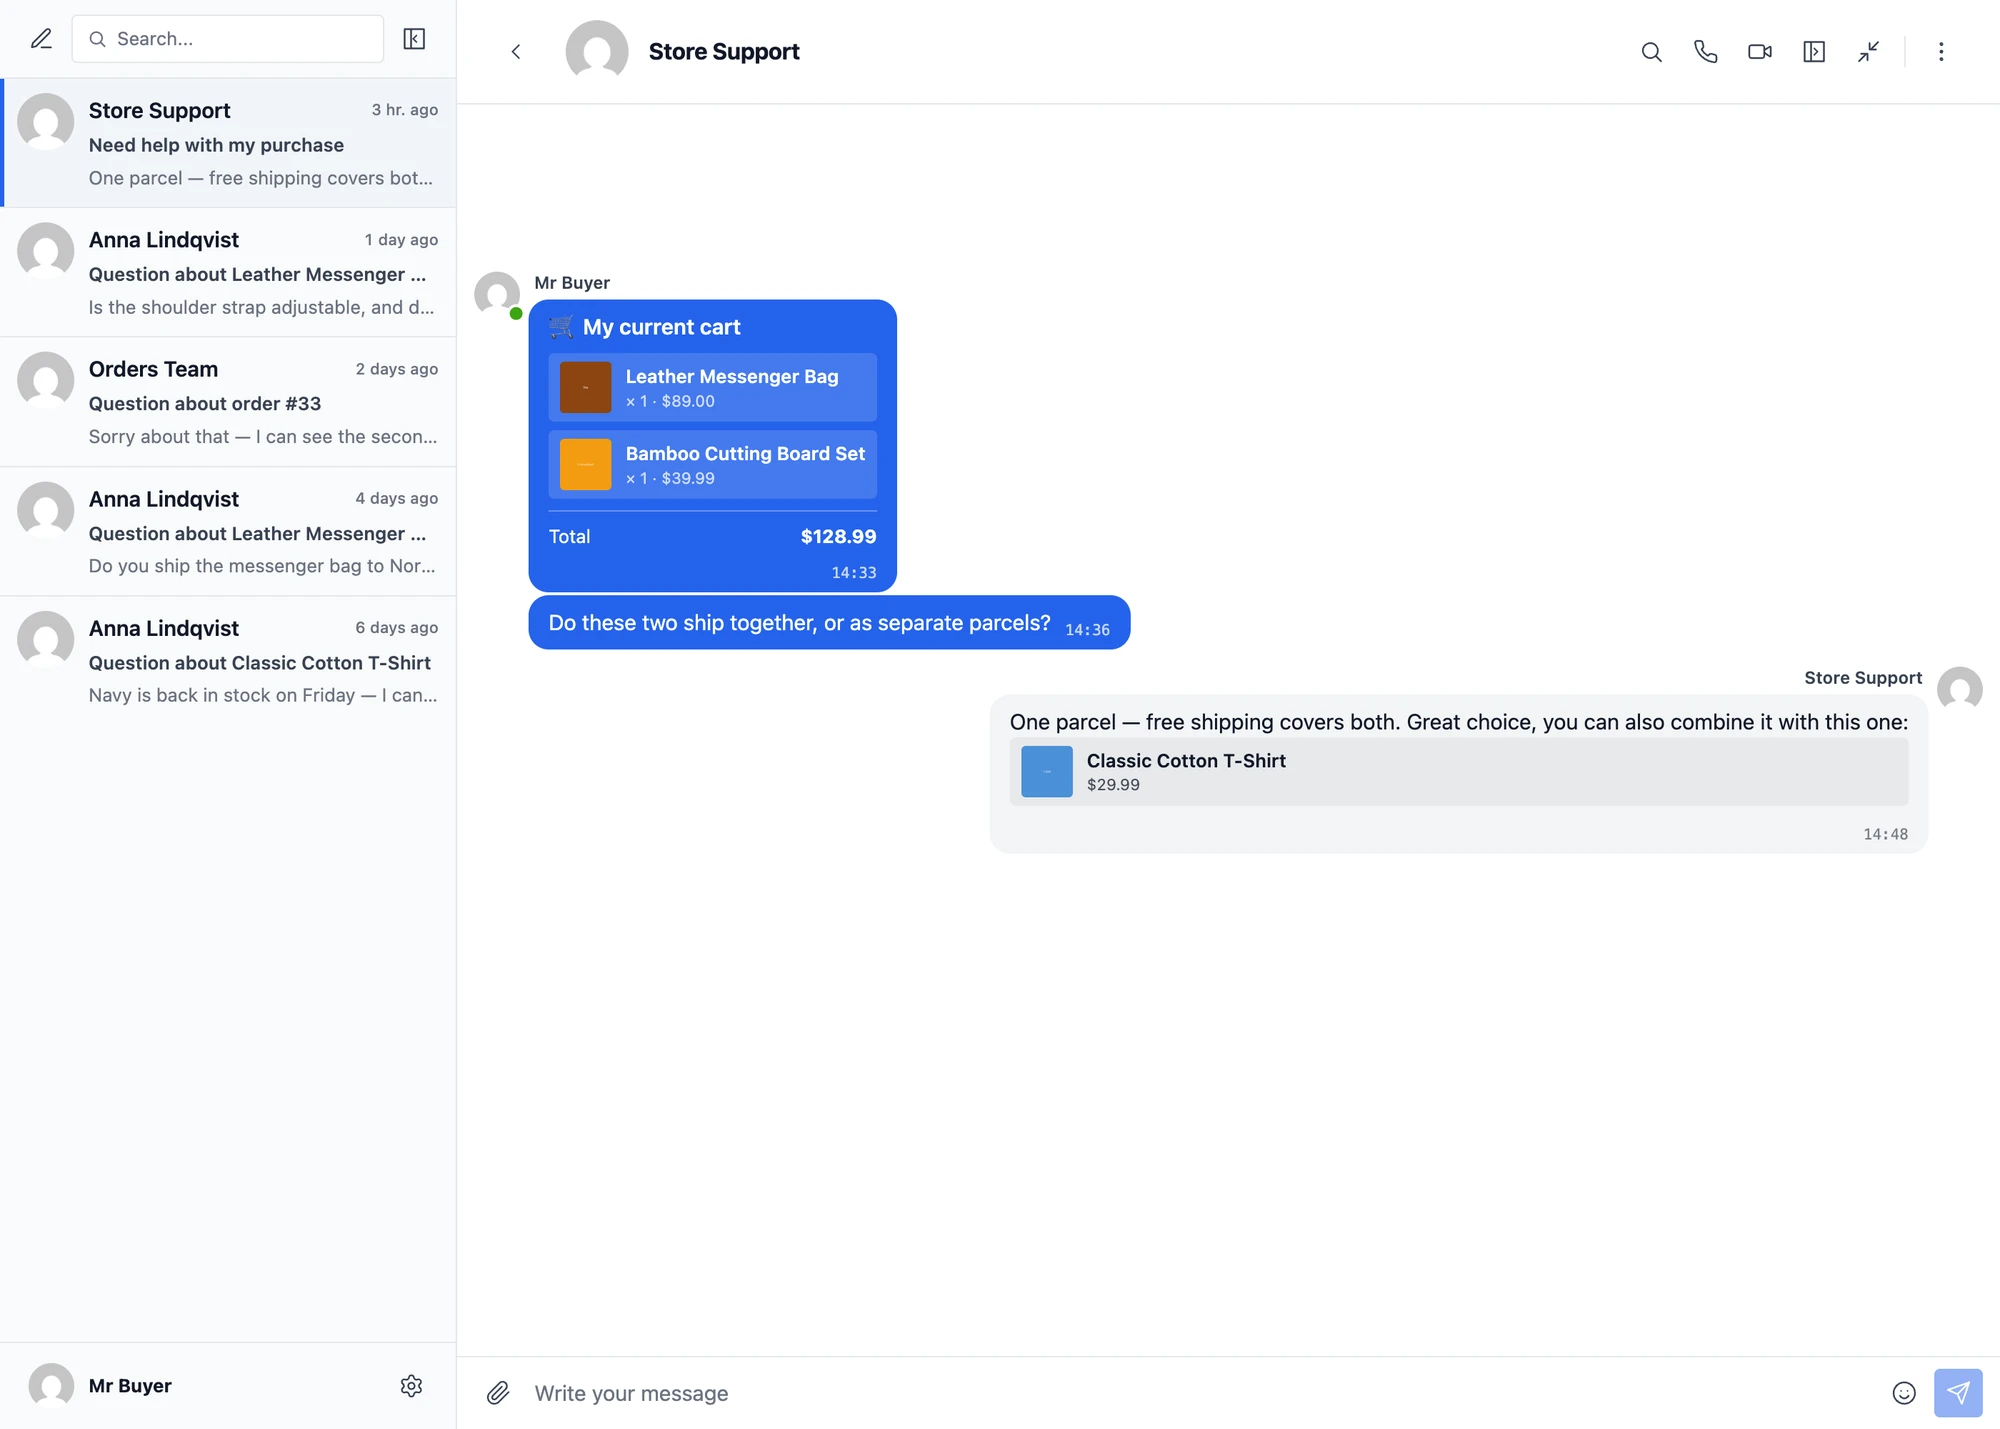Open the three-dot more options menu
Image resolution: width=2000 pixels, height=1429 pixels.
click(x=1941, y=52)
